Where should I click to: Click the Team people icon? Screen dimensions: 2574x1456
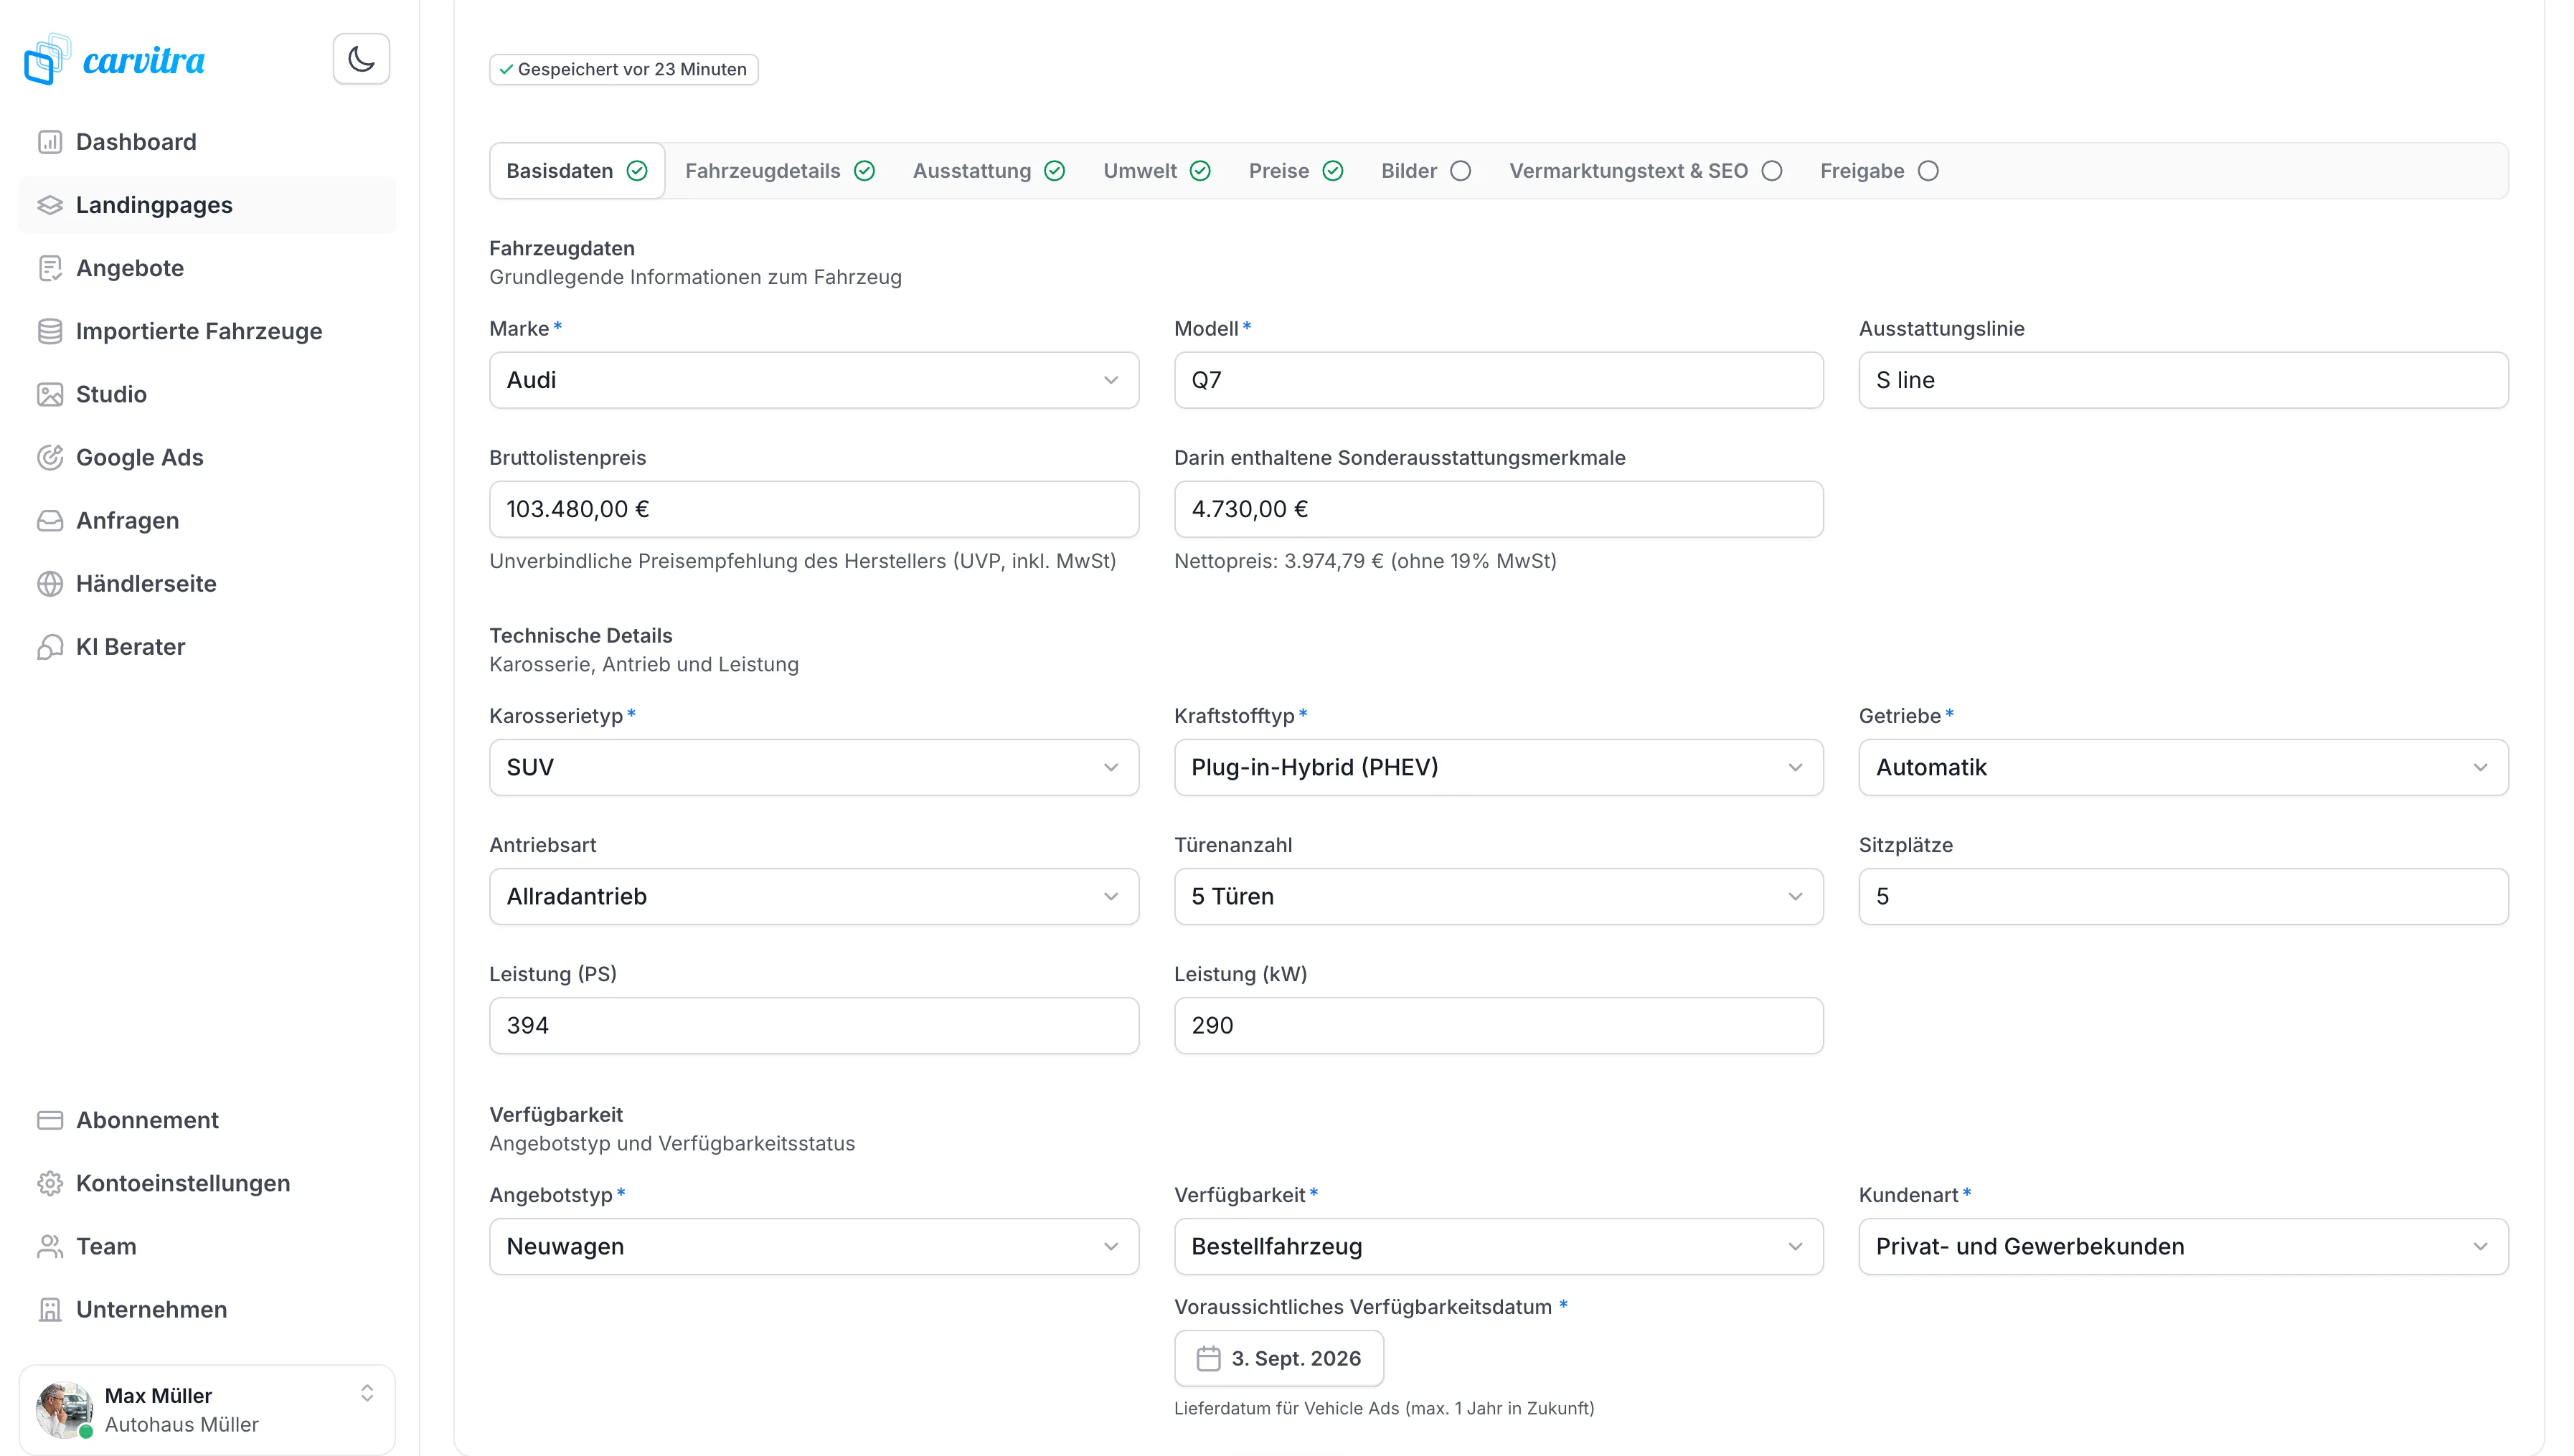click(50, 1246)
